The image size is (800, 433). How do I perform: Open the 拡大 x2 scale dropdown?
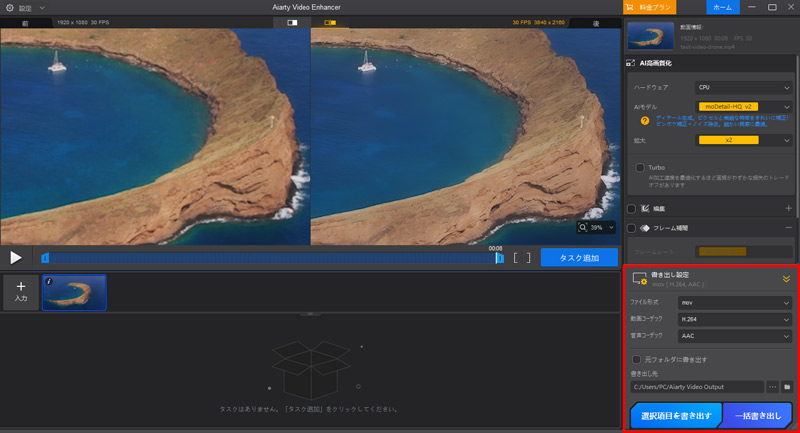[744, 140]
